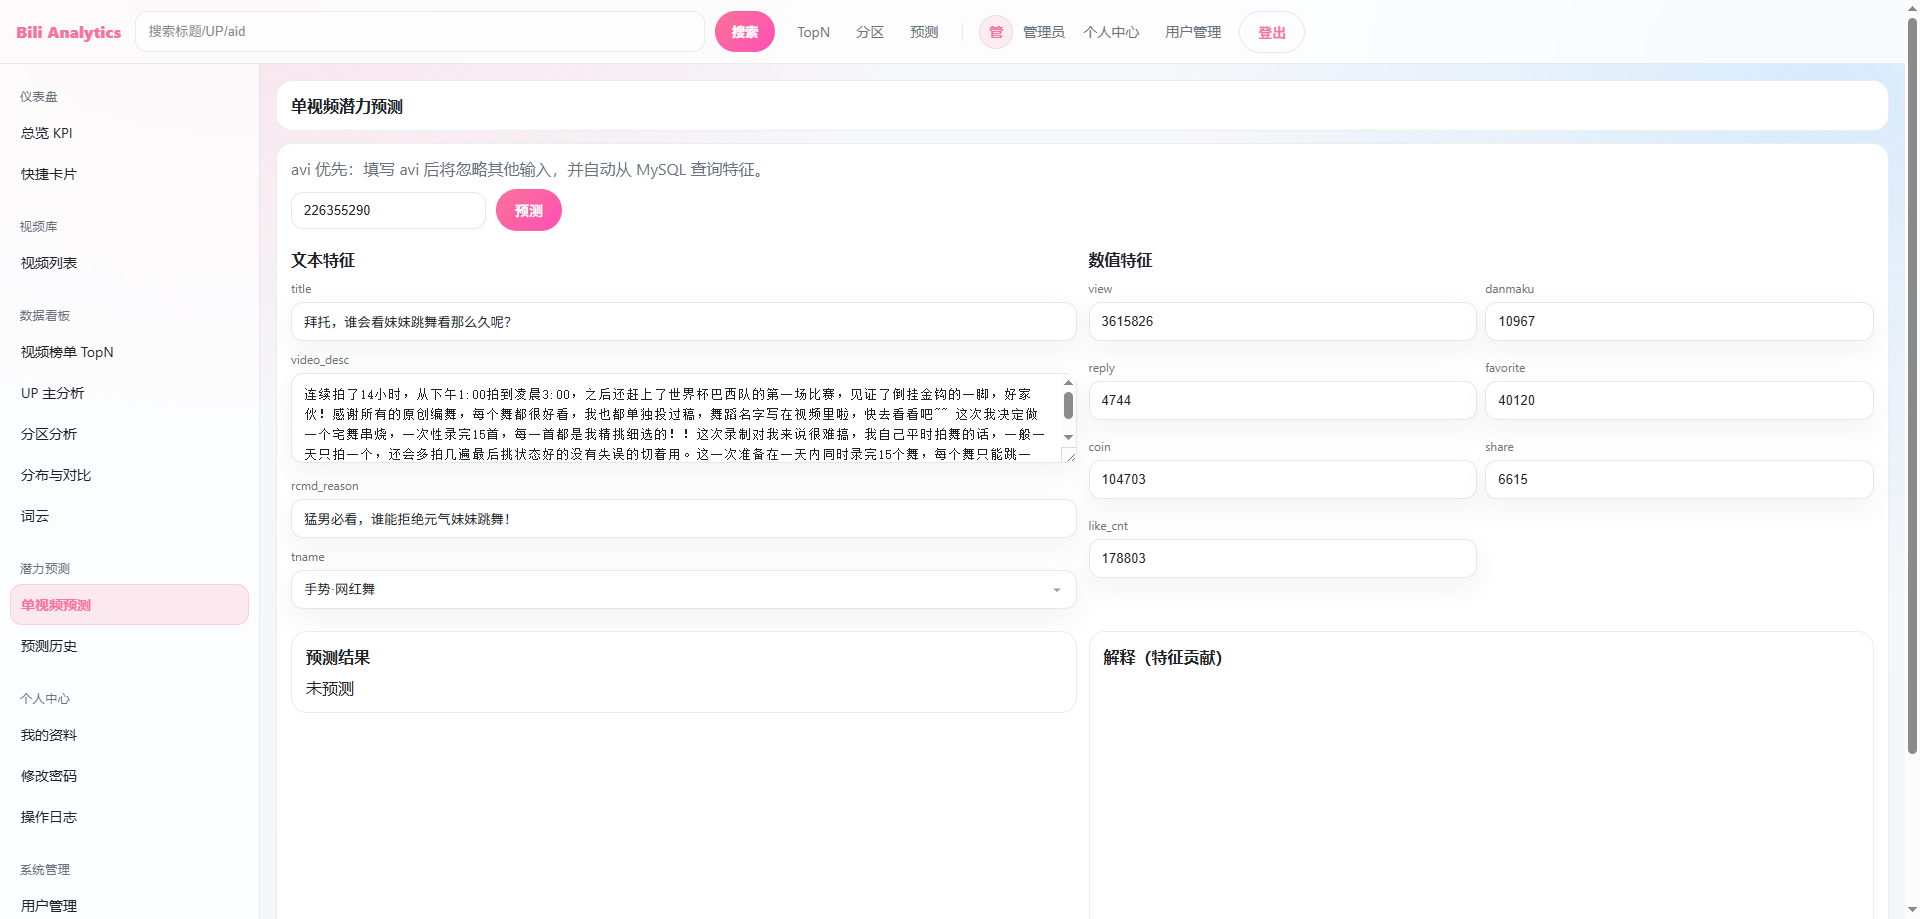Open 视频列表 from sidebar
Image resolution: width=1920 pixels, height=919 pixels.
[49, 263]
